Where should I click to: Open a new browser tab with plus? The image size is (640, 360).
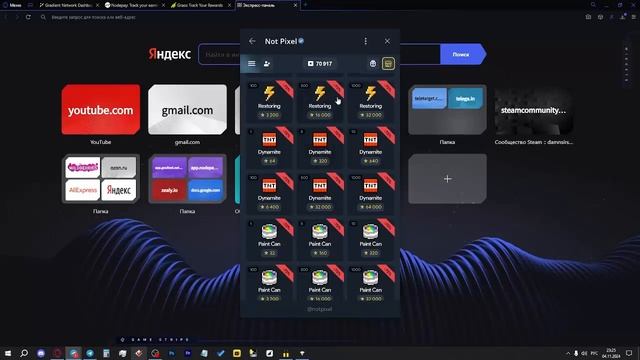[305, 5]
